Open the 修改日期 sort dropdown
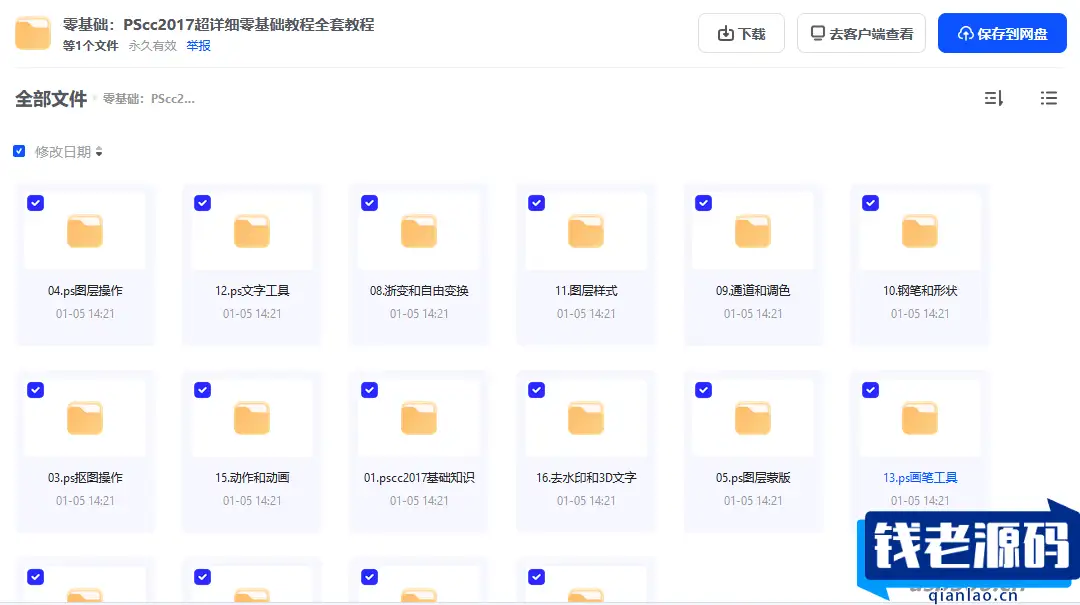The width and height of the screenshot is (1080, 605). click(69, 152)
